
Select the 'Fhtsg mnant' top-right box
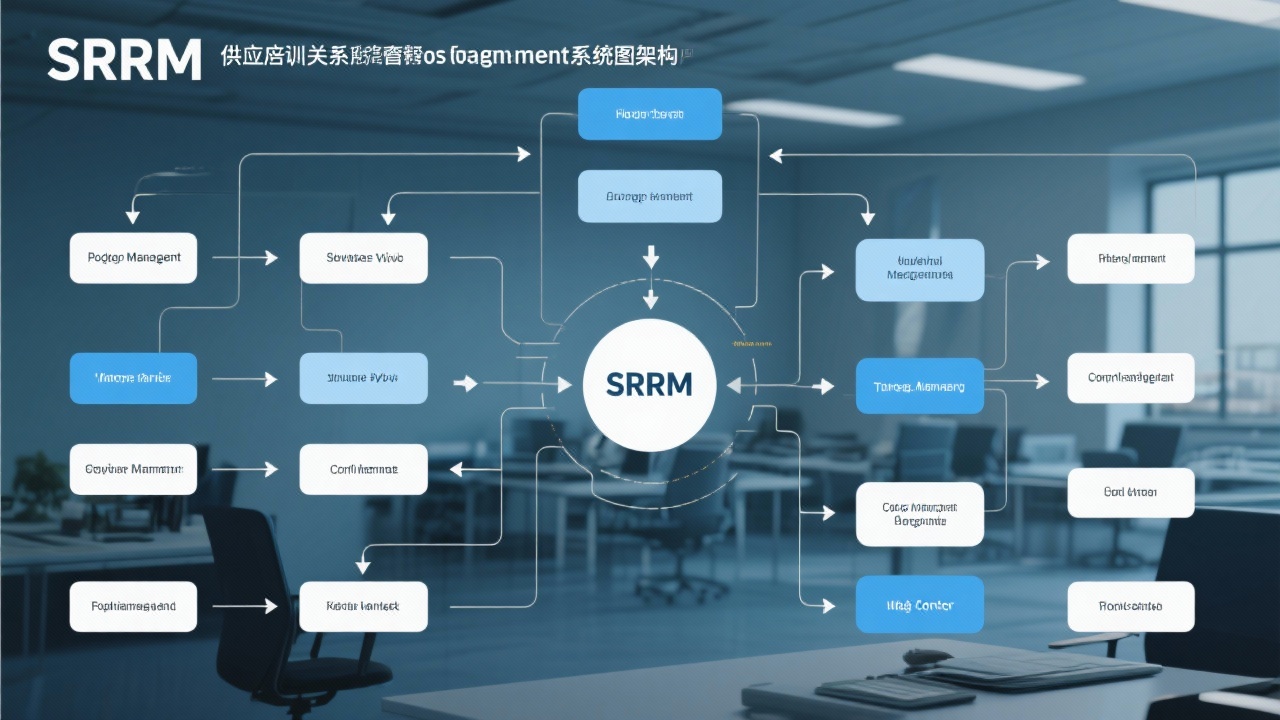(x=1130, y=258)
